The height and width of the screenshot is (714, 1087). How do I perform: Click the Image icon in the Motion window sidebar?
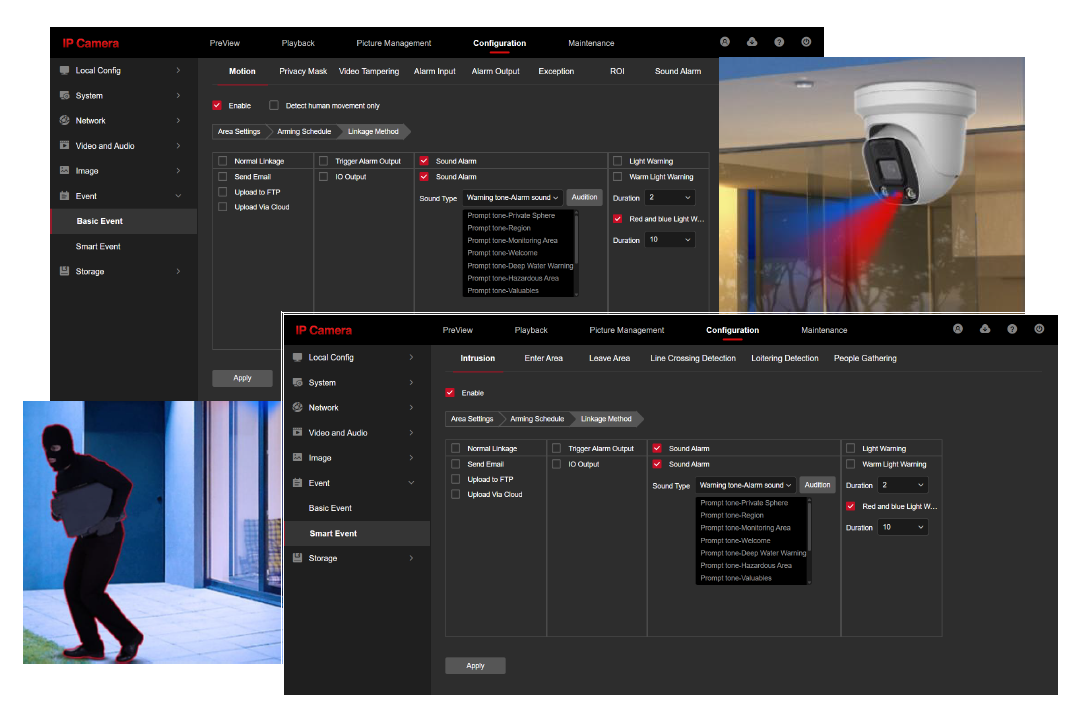click(x=65, y=171)
